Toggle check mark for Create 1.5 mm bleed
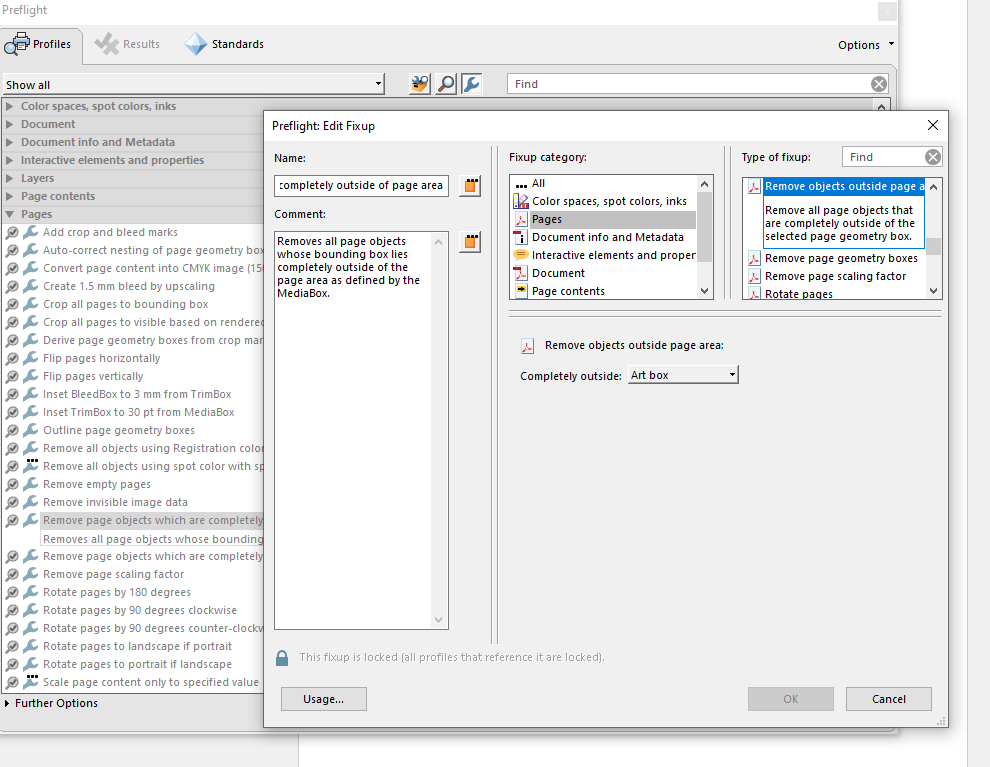 click(x=12, y=287)
